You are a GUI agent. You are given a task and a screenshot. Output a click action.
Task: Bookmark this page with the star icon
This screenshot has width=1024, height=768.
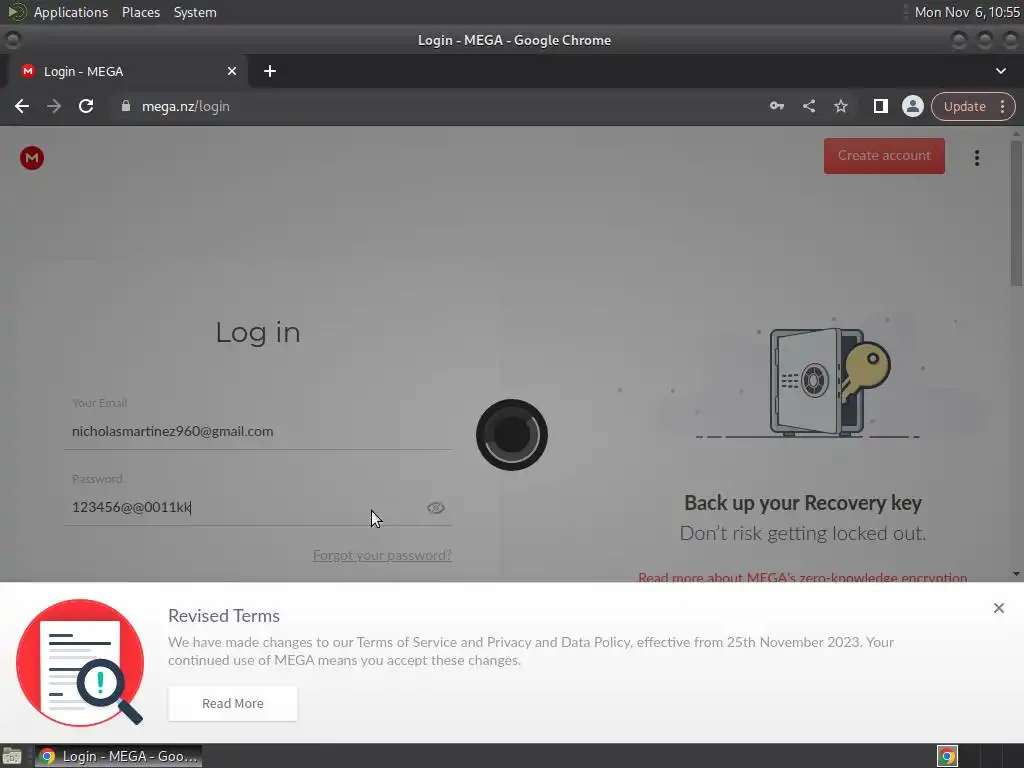pyautogui.click(x=840, y=106)
